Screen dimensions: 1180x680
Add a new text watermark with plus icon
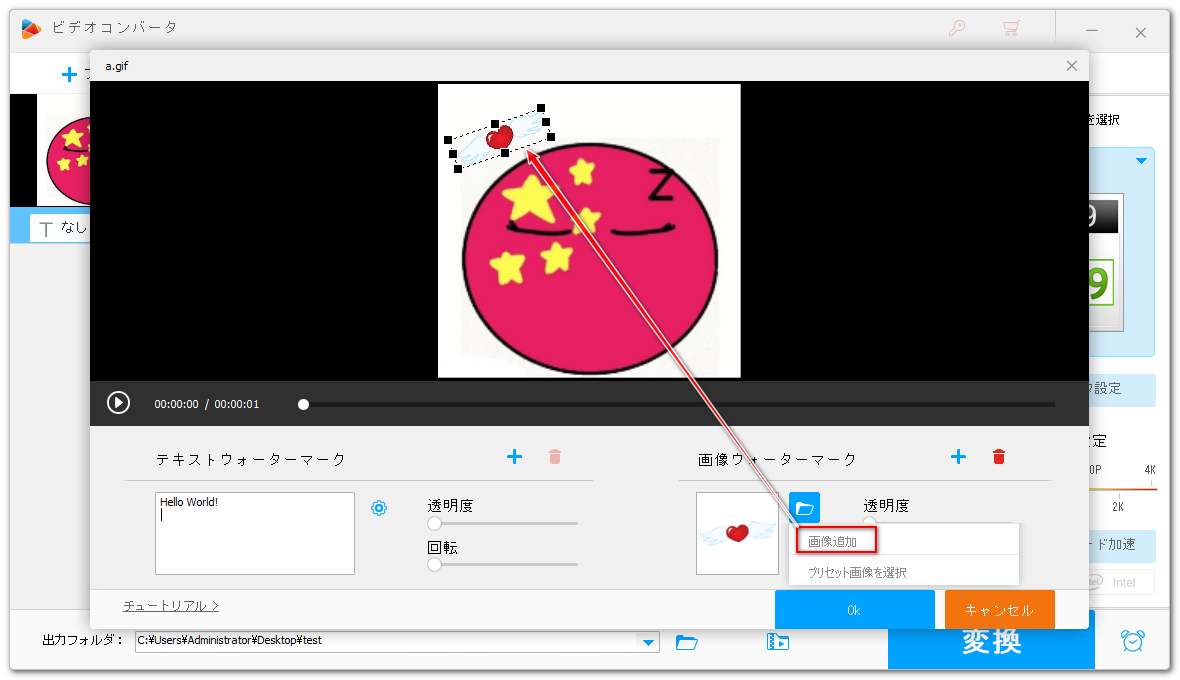coord(514,457)
